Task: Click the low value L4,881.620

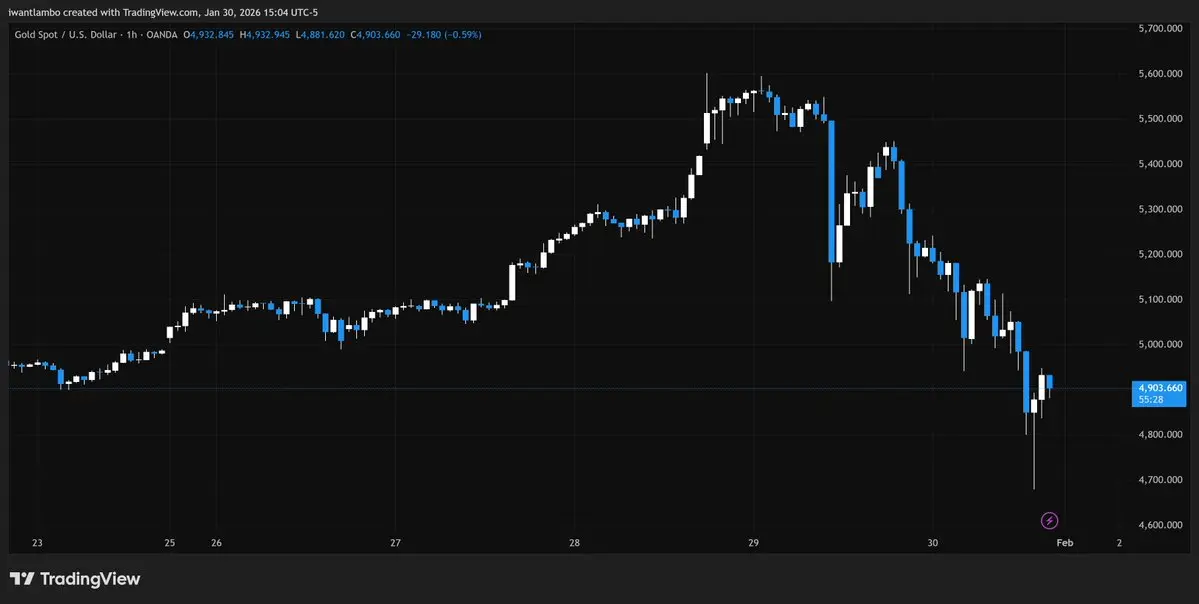Action: [x=320, y=34]
